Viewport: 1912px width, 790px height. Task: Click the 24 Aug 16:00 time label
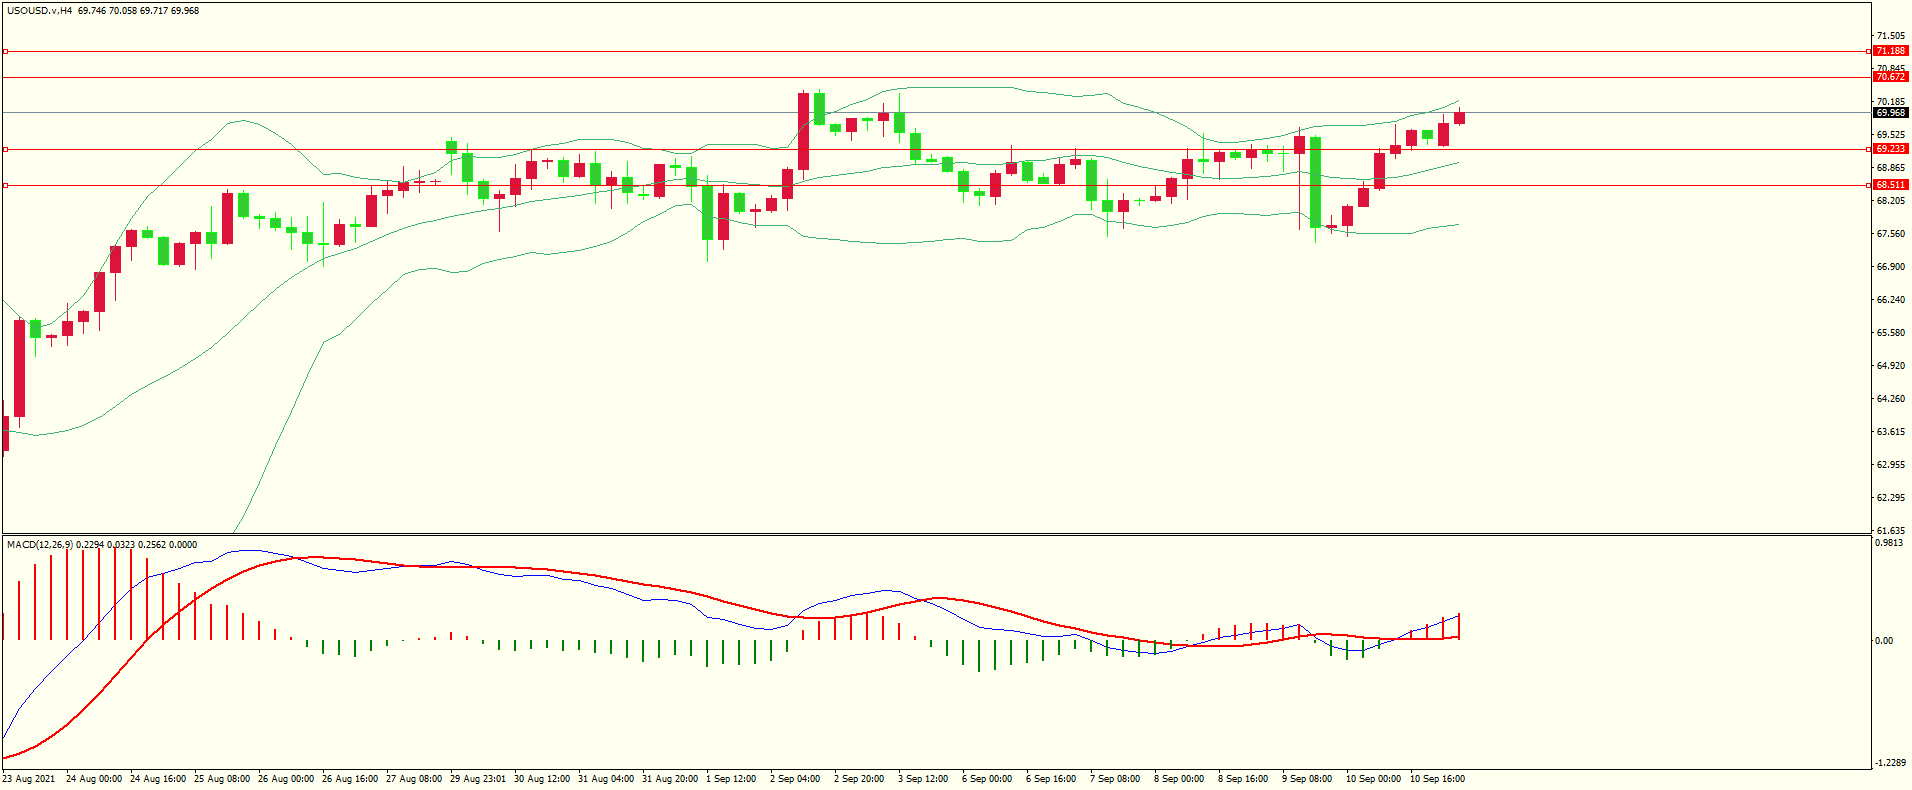158,779
